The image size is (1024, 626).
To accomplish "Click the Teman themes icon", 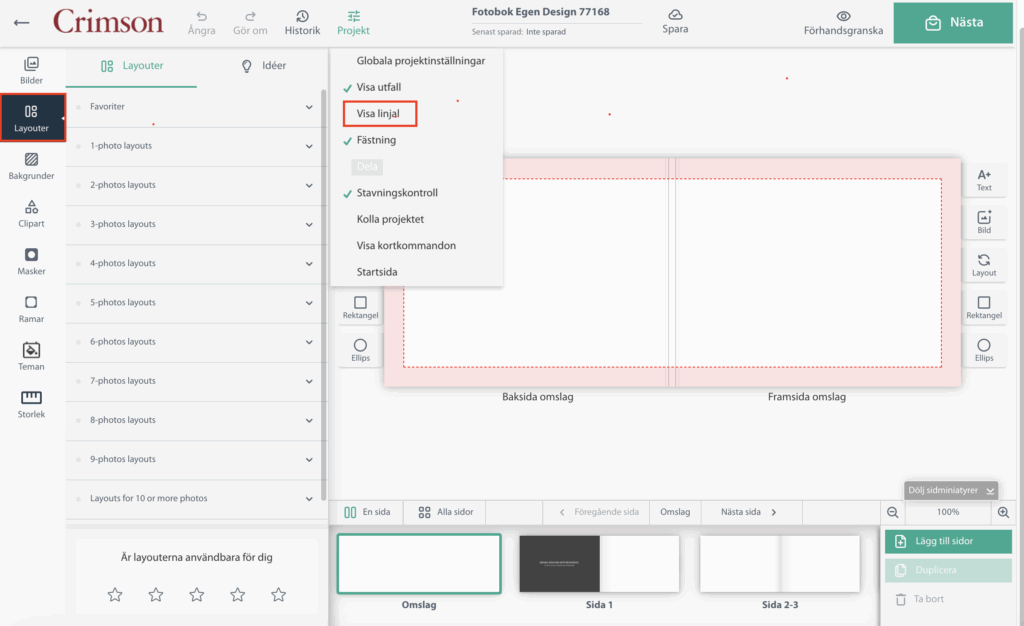I will coord(31,356).
